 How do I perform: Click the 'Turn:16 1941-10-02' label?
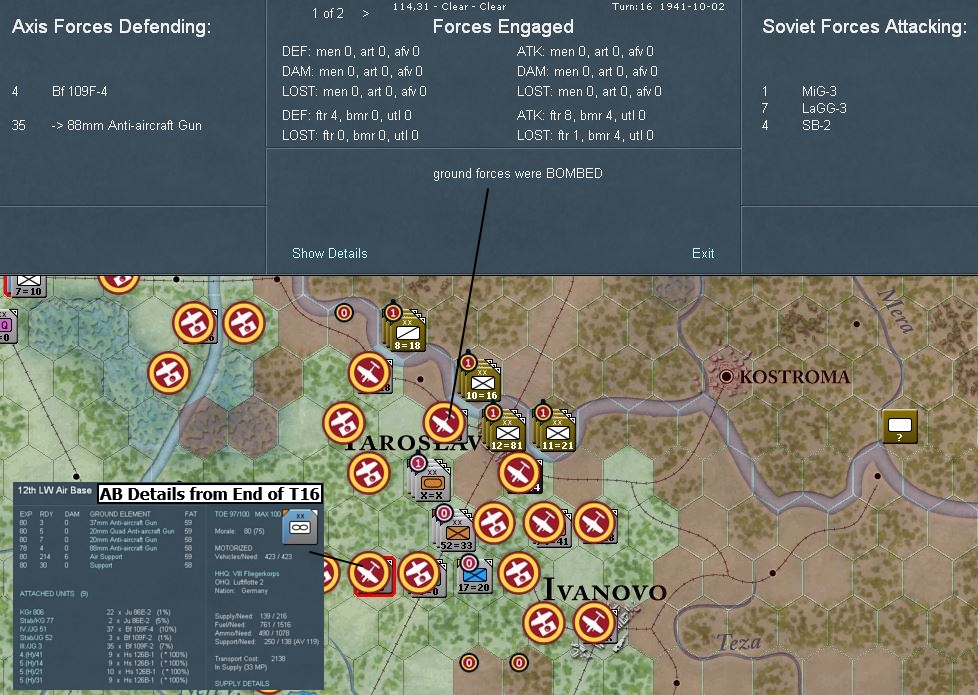pos(668,7)
